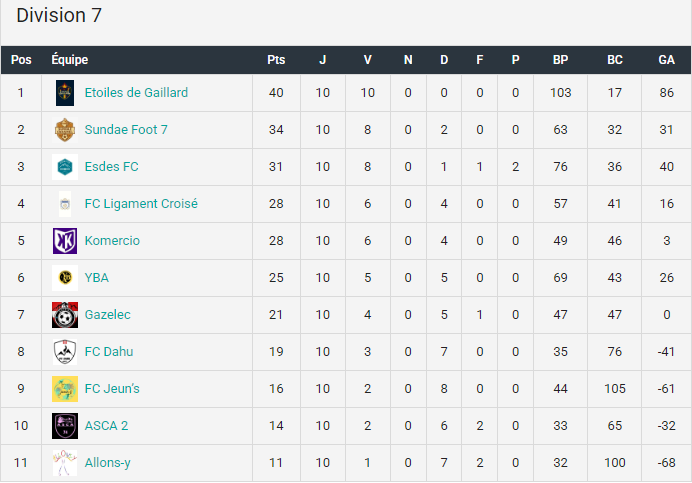The height and width of the screenshot is (483, 692).
Task: Click the Sundae Foot 7 badge icon
Action: click(65, 130)
